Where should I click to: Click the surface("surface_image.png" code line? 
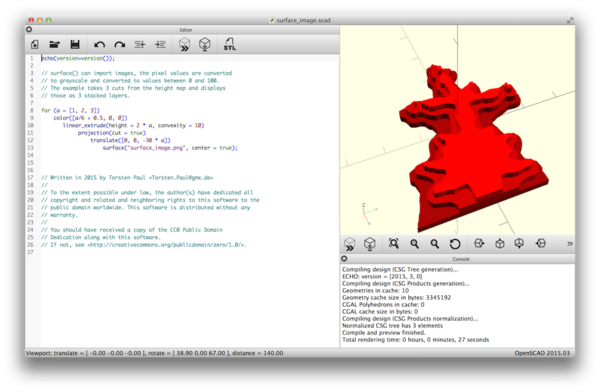170,148
